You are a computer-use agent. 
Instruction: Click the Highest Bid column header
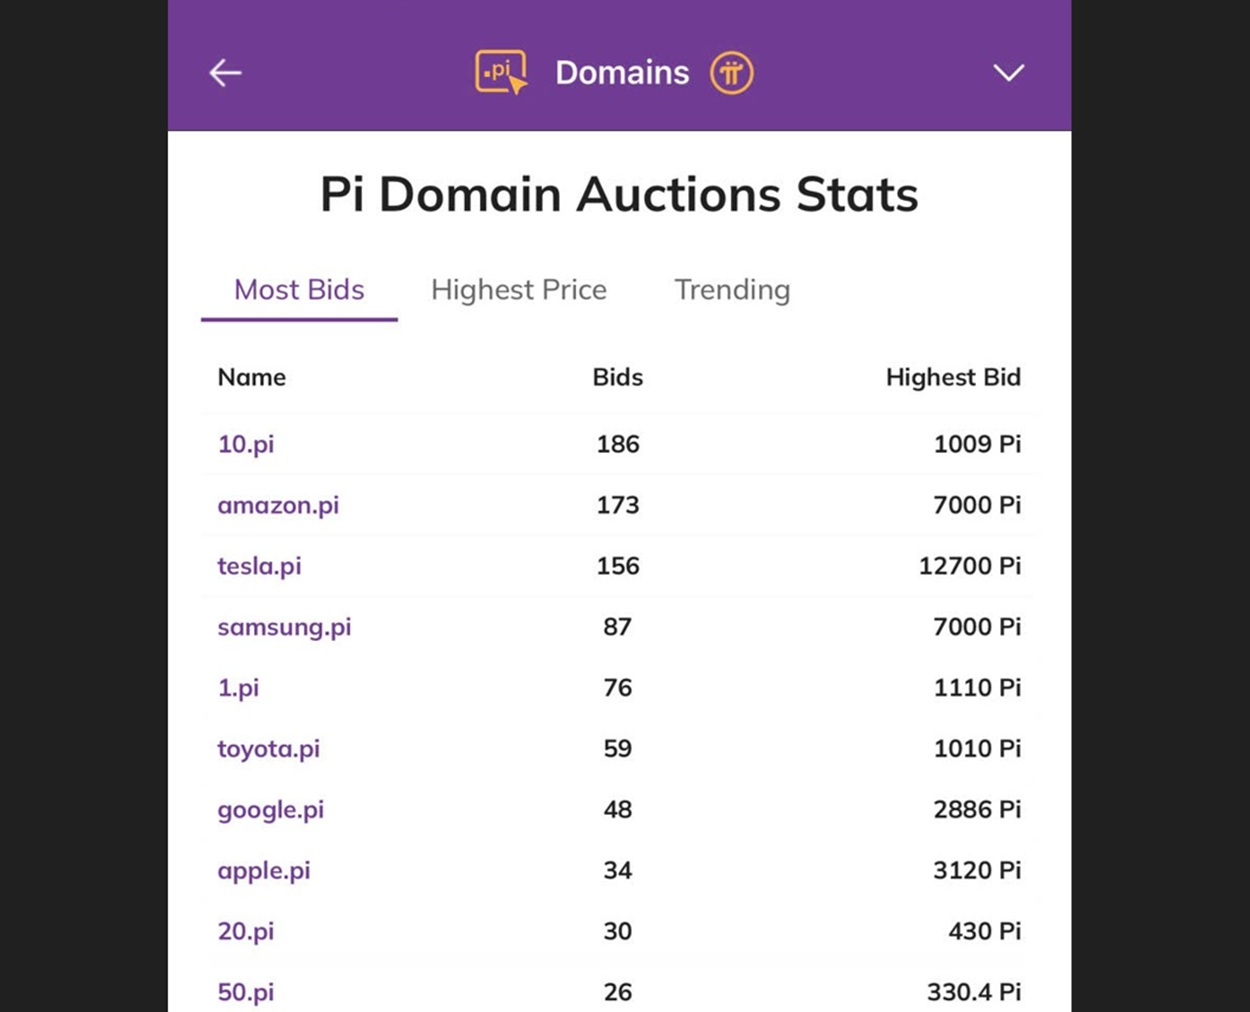[x=953, y=377]
